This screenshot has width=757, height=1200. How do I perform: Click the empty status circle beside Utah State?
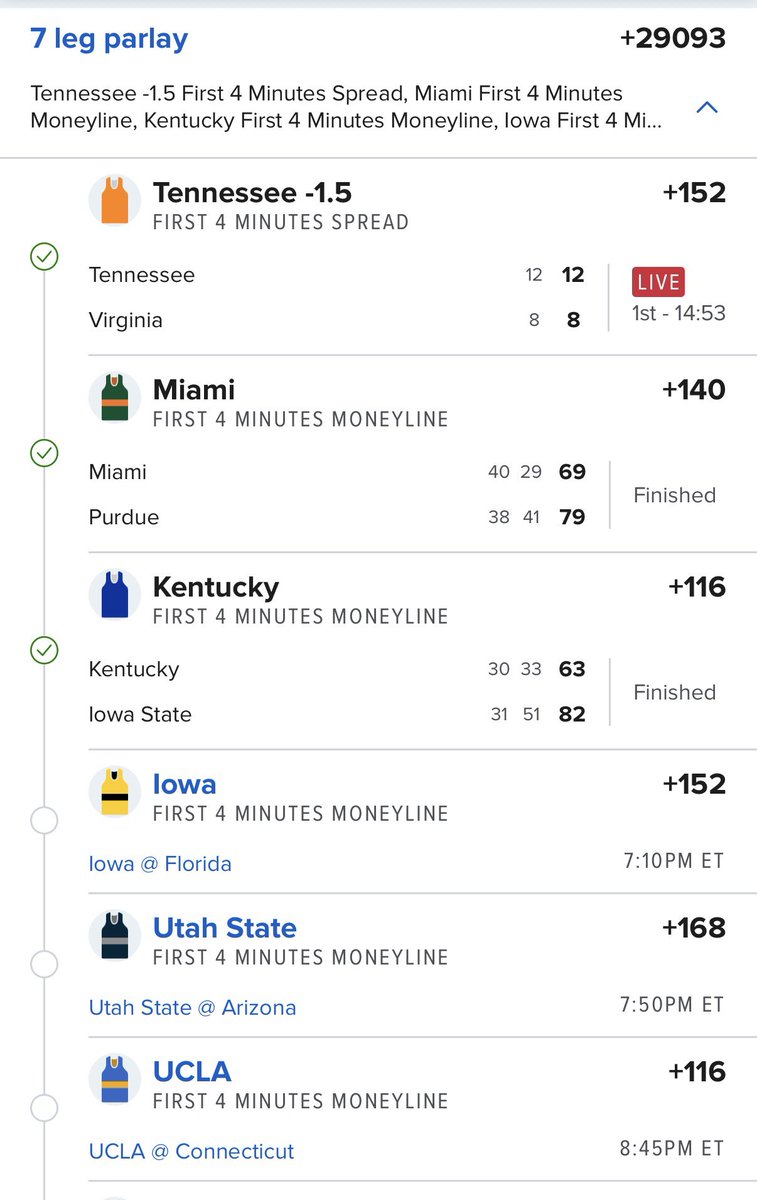pos(44,965)
